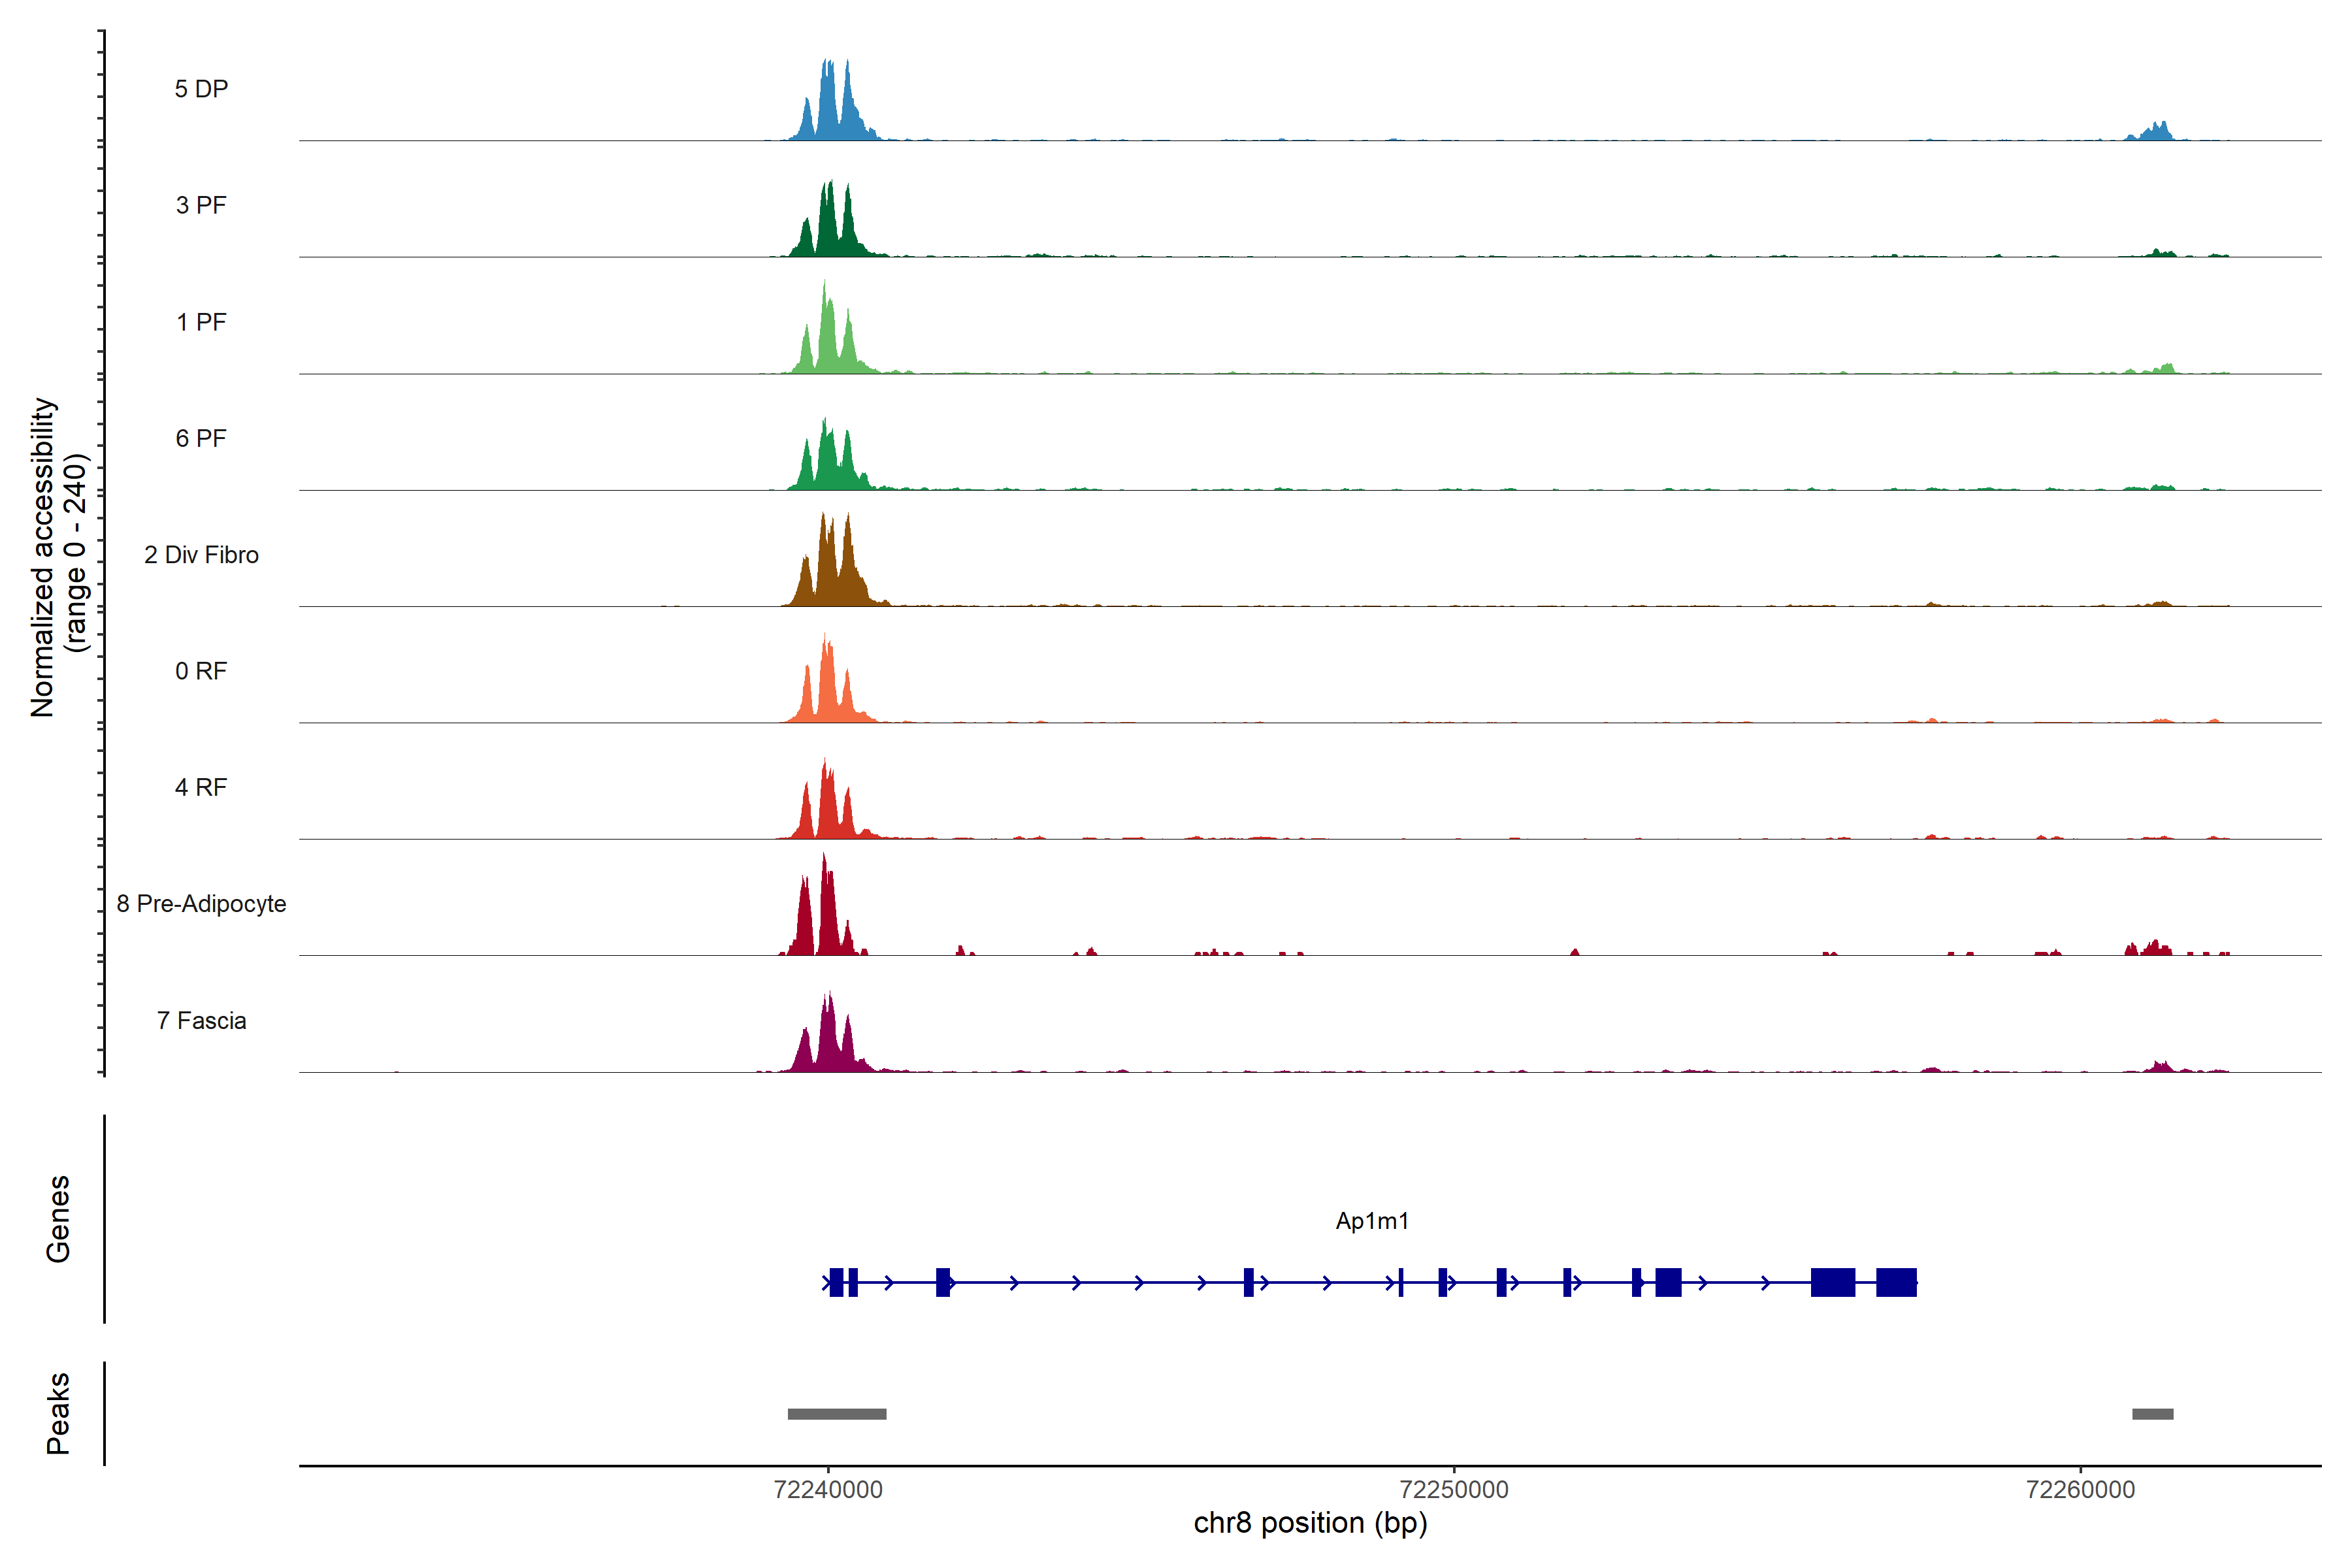The width and height of the screenshot is (2352, 1568).
Task: Click the 72250000 axis tick label
Action: pos(1454,1490)
